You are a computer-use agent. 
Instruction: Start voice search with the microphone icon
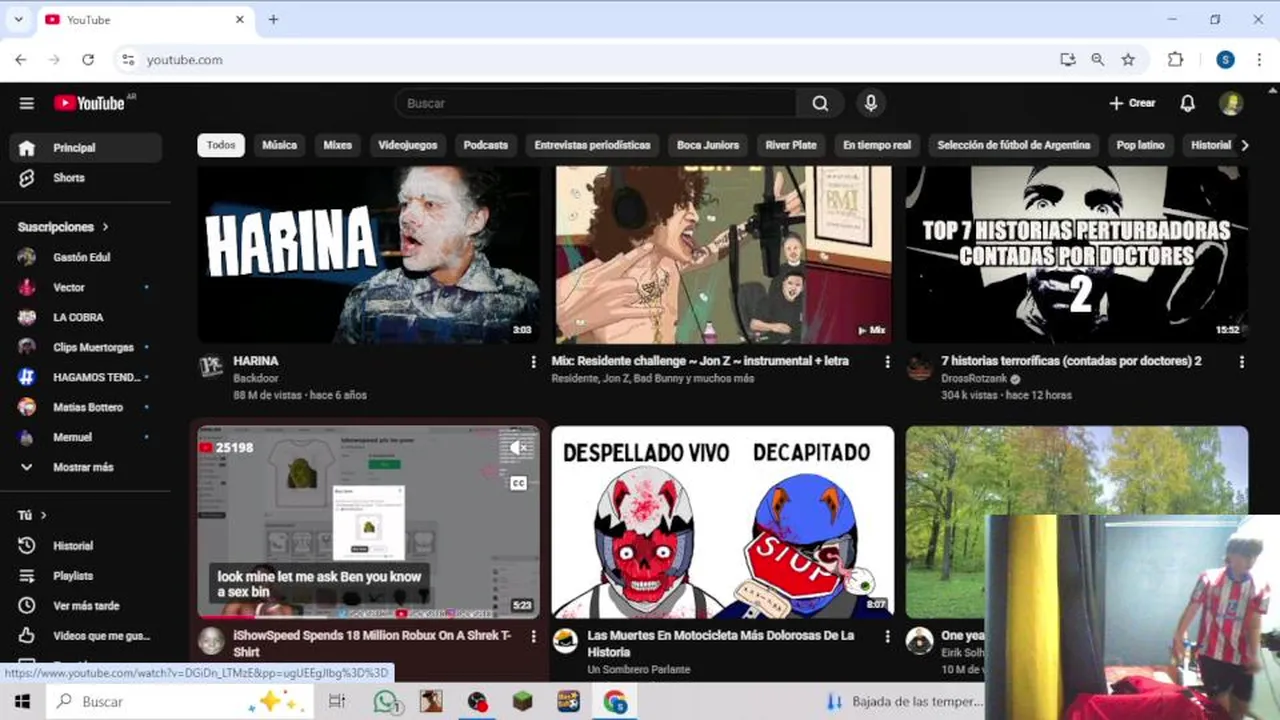coord(871,103)
